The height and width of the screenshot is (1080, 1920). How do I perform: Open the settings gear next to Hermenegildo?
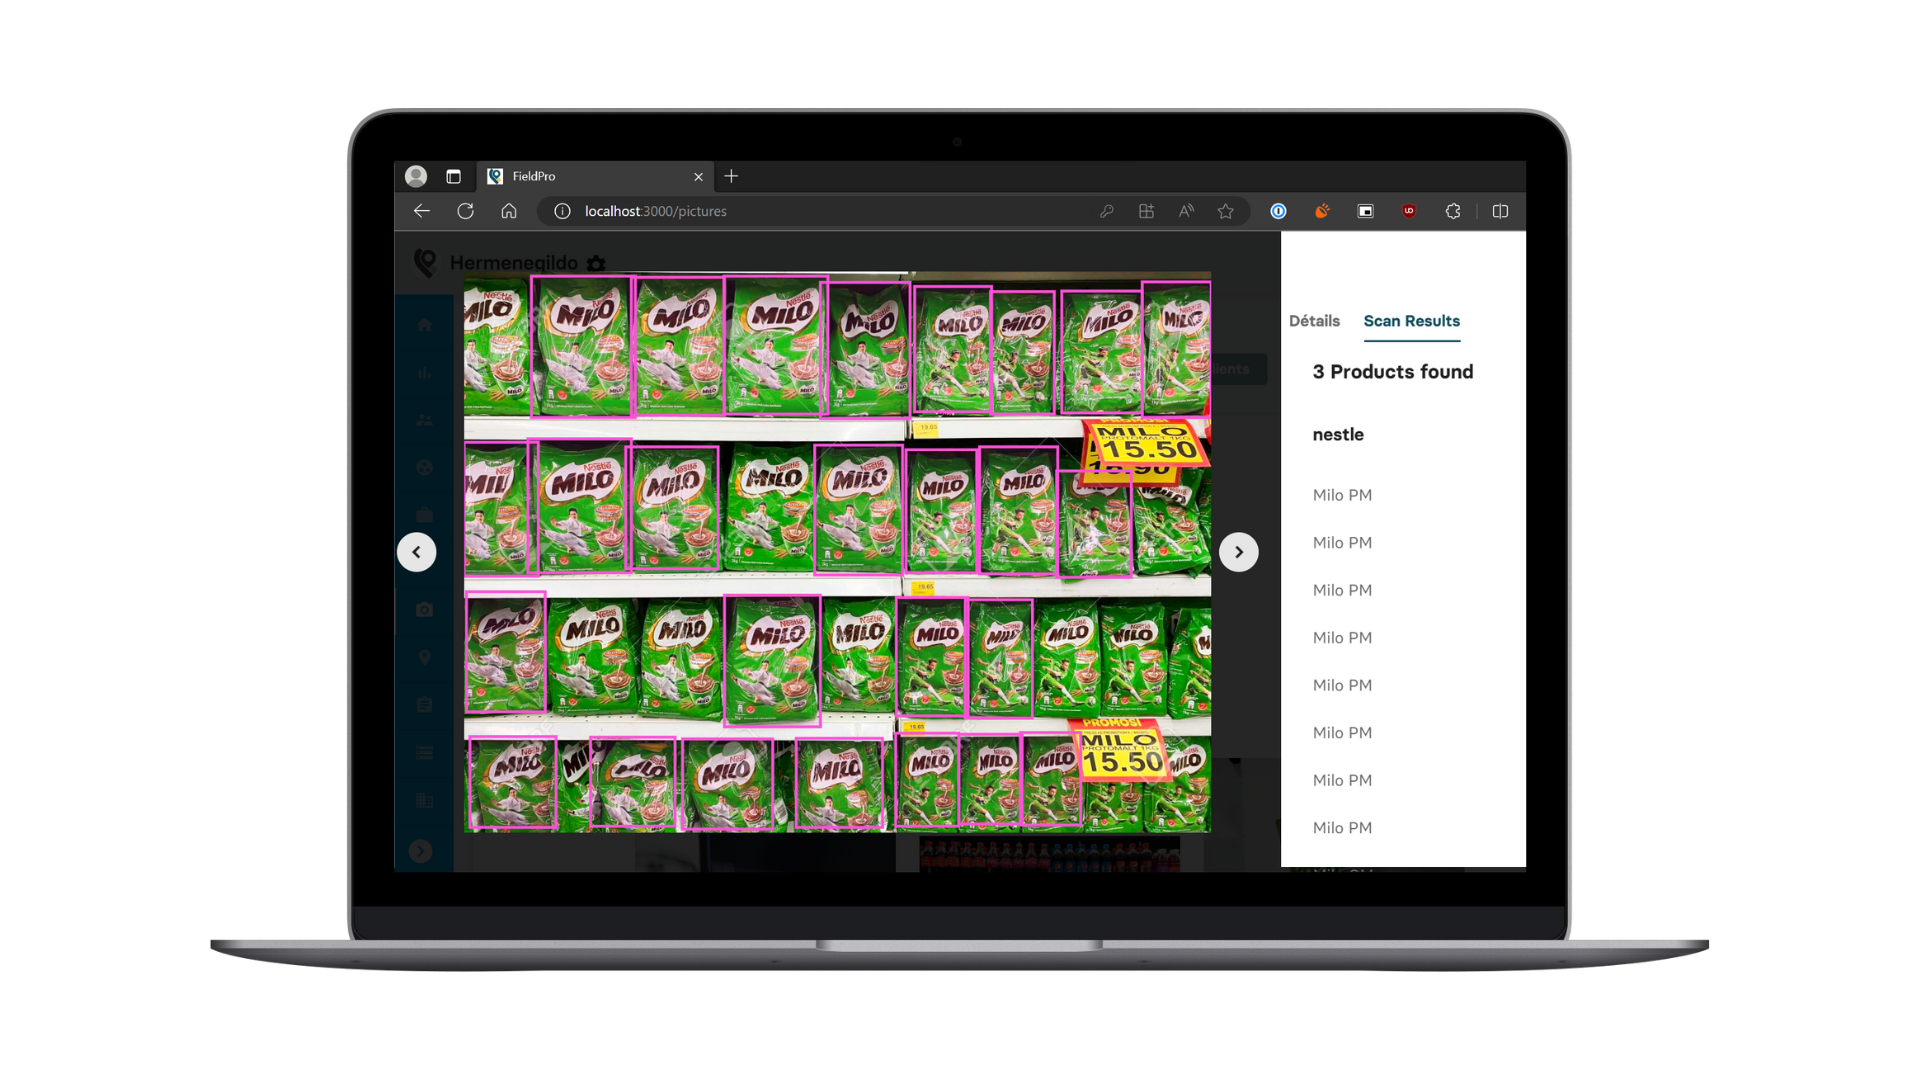click(596, 263)
